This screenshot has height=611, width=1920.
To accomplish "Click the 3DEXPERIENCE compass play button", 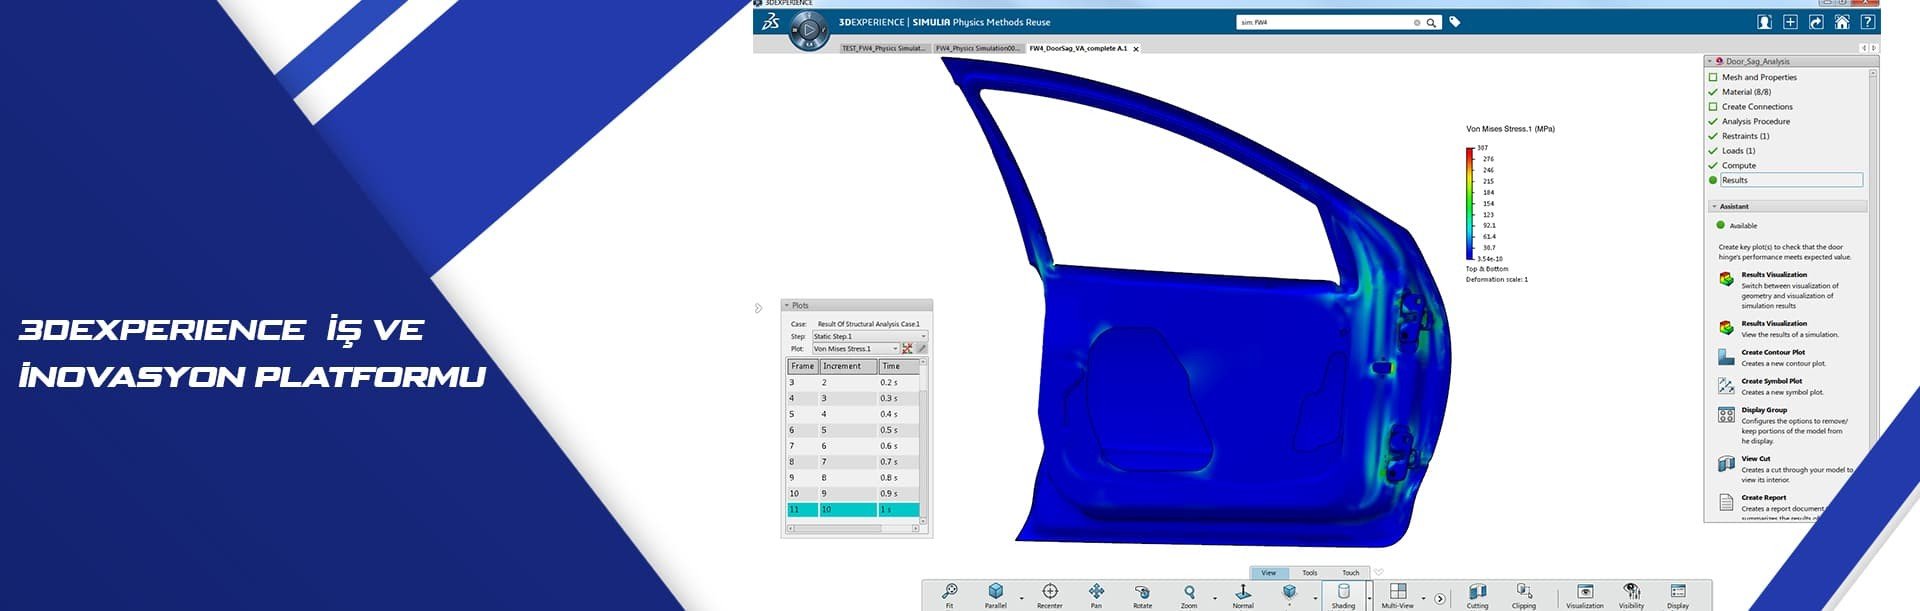I will [x=809, y=31].
